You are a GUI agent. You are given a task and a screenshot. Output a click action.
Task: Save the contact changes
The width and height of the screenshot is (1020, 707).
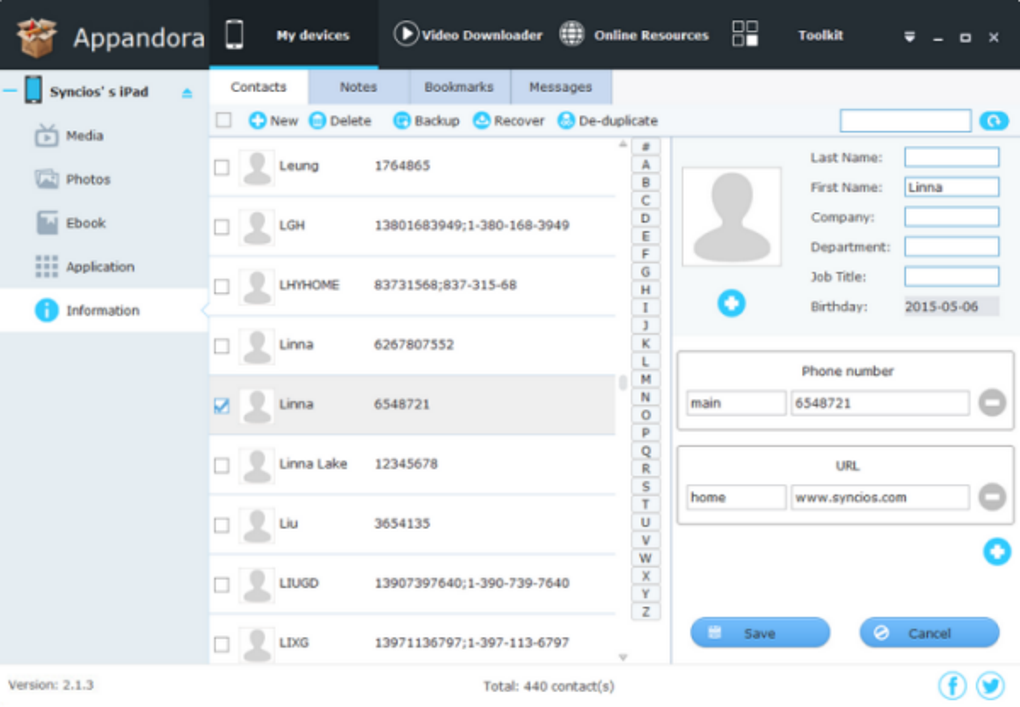pyautogui.click(x=760, y=633)
